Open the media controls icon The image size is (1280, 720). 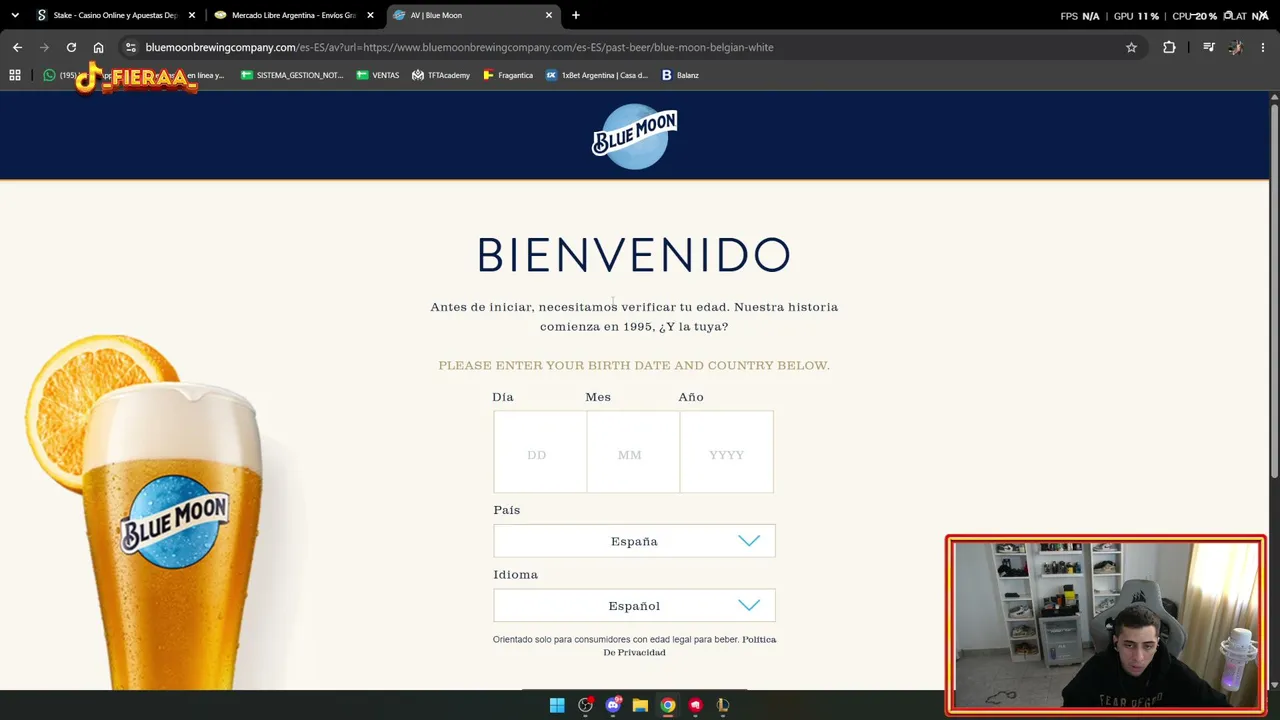pyautogui.click(x=1208, y=47)
